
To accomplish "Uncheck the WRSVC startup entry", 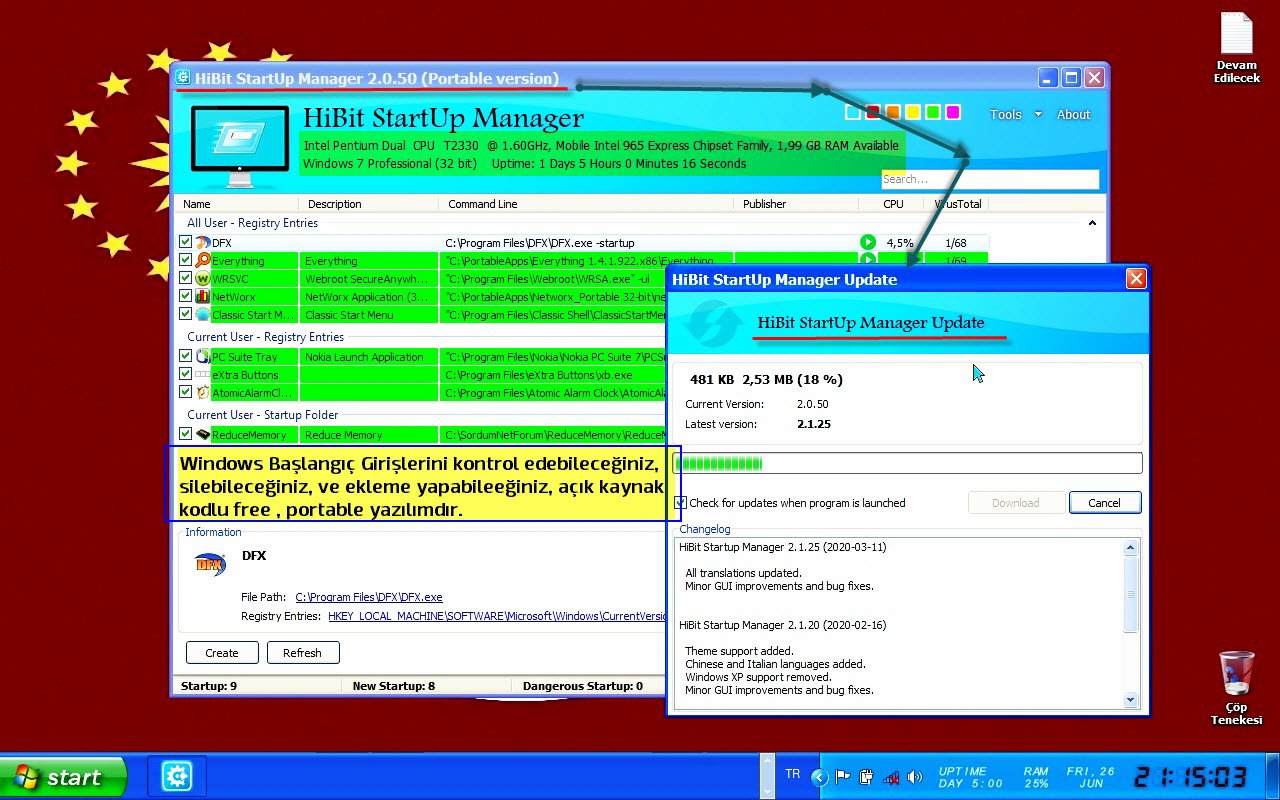I will [x=186, y=279].
